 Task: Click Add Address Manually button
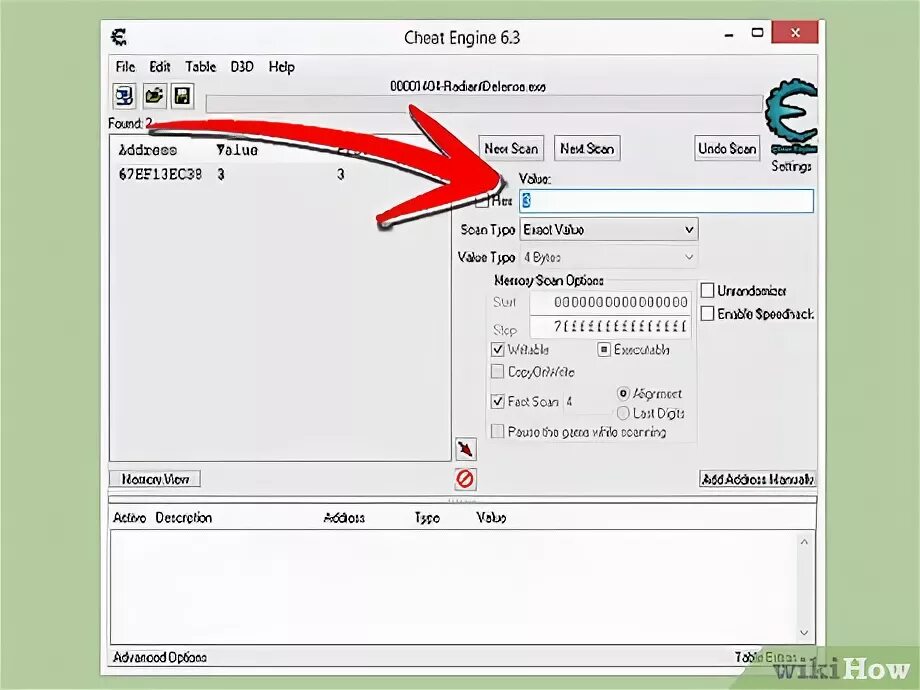757,479
